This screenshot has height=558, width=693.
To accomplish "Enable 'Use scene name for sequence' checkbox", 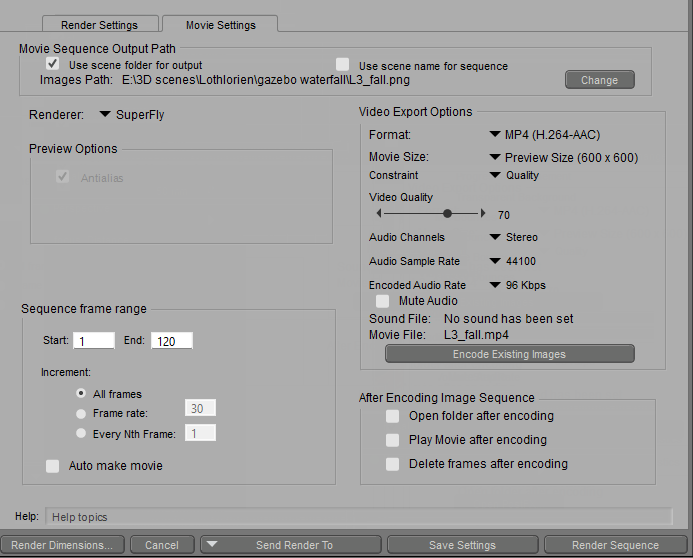I will click(x=343, y=64).
